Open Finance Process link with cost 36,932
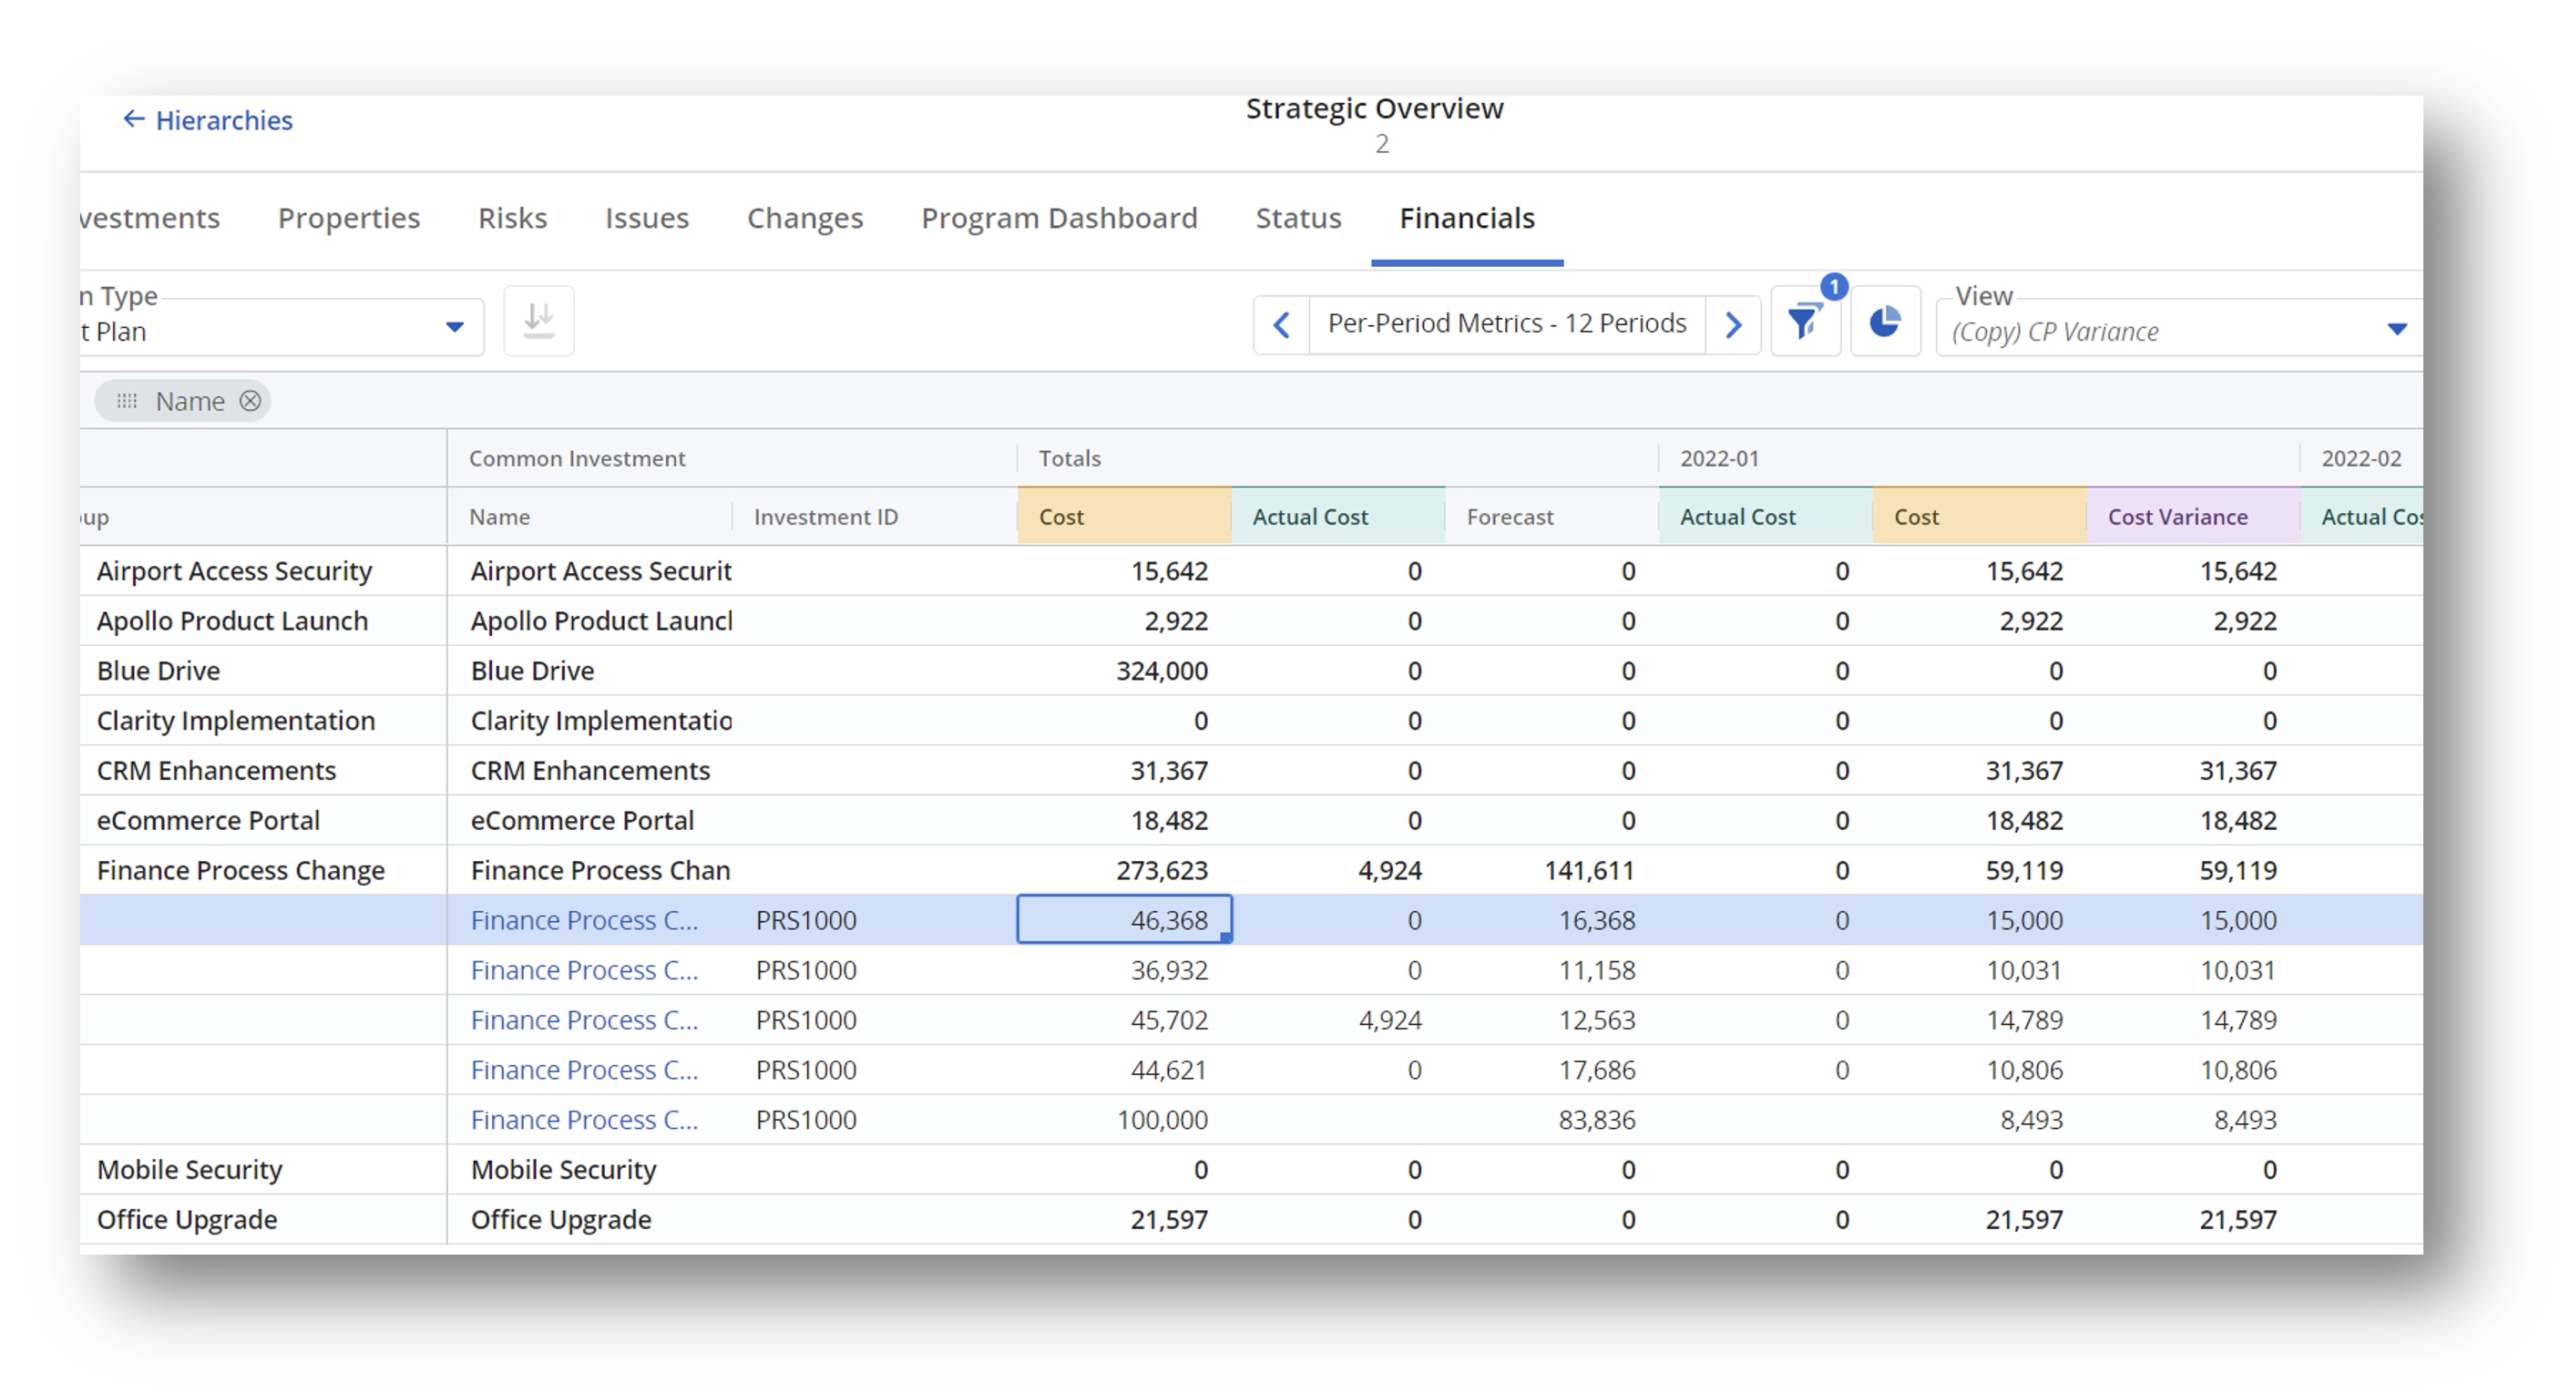Screen dimensions: 2560x1394 (584, 970)
